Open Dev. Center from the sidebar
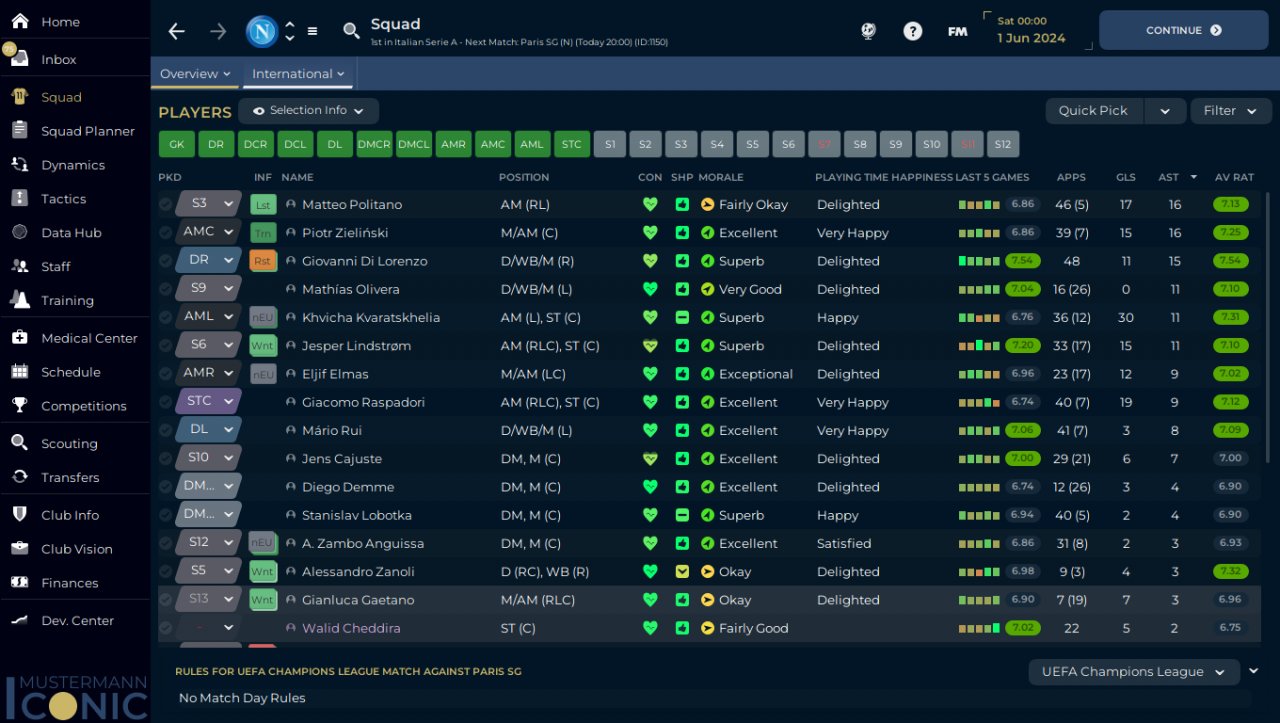The image size is (1280, 723). 75,620
